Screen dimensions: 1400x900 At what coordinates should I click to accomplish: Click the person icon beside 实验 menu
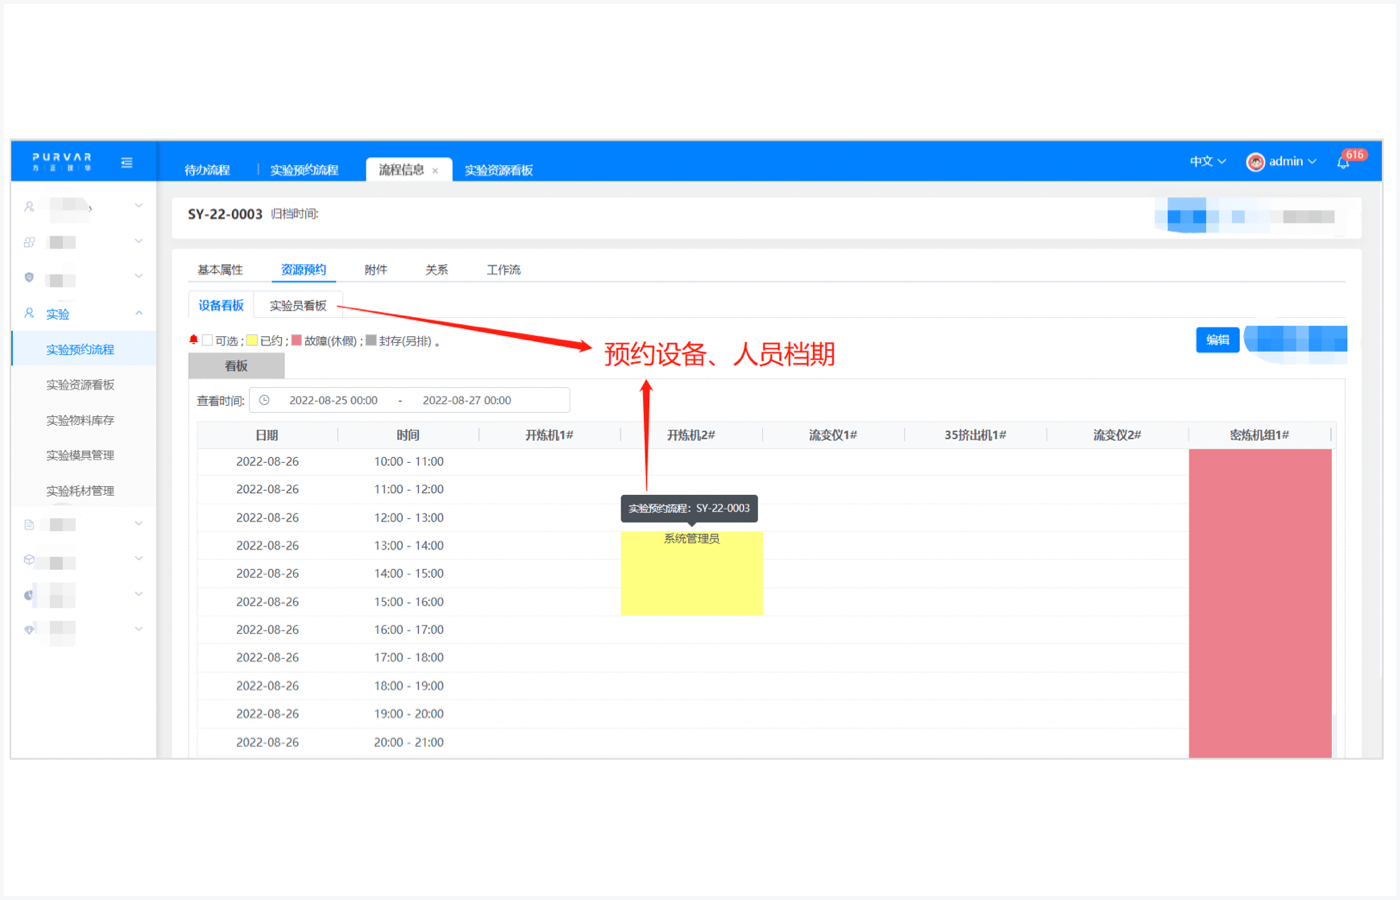[x=29, y=313]
